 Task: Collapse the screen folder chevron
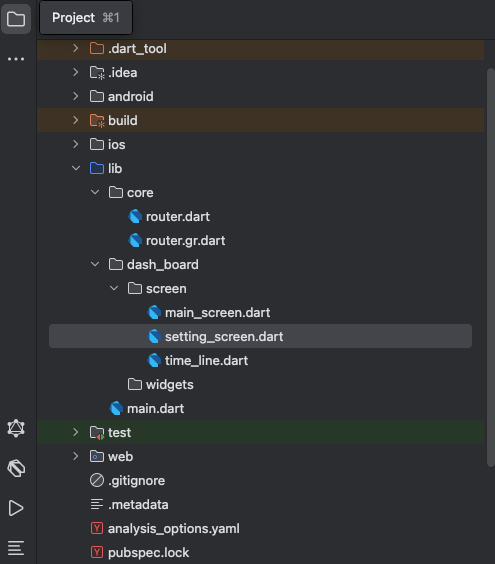coord(114,288)
